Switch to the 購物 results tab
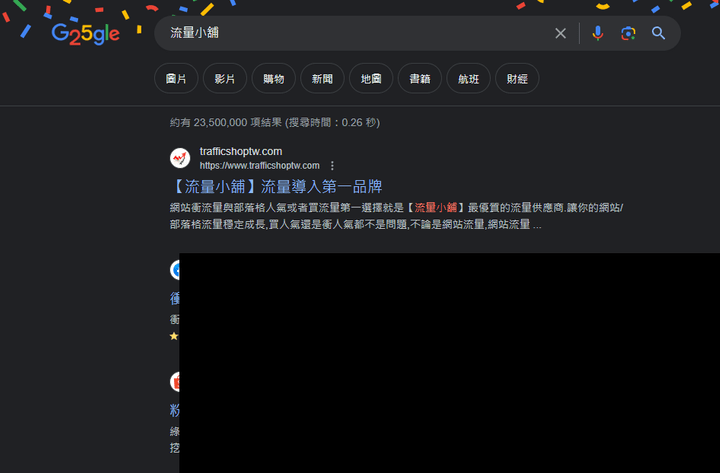The image size is (720, 473). click(274, 79)
